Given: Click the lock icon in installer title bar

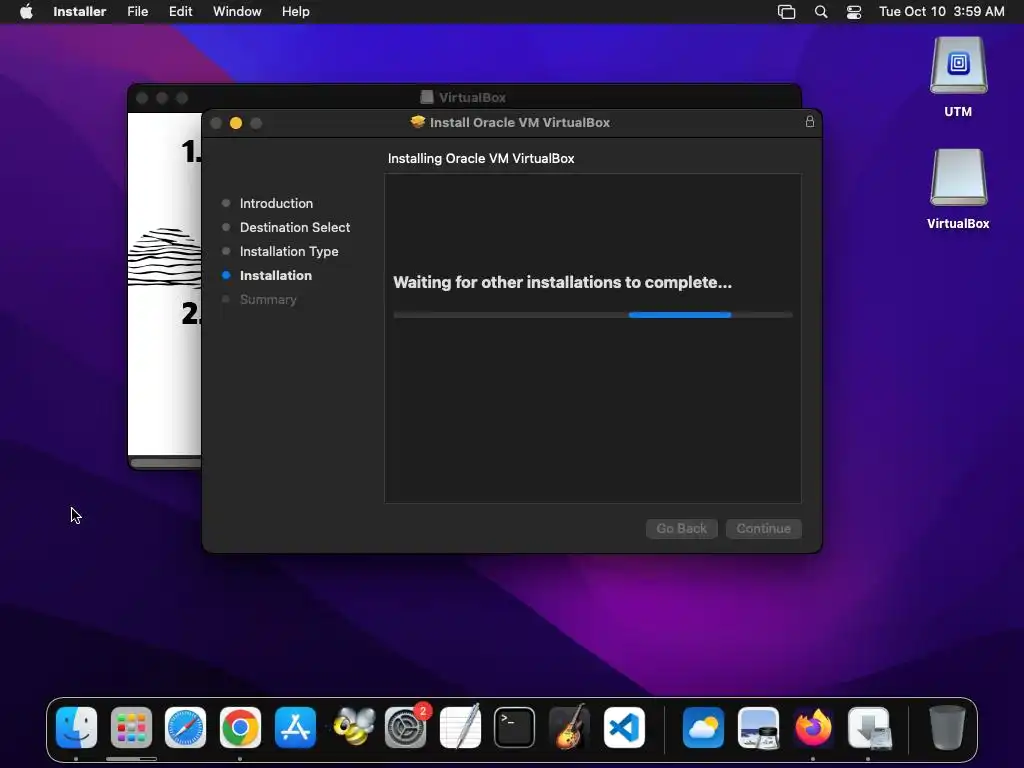Looking at the screenshot, I should click(x=810, y=121).
